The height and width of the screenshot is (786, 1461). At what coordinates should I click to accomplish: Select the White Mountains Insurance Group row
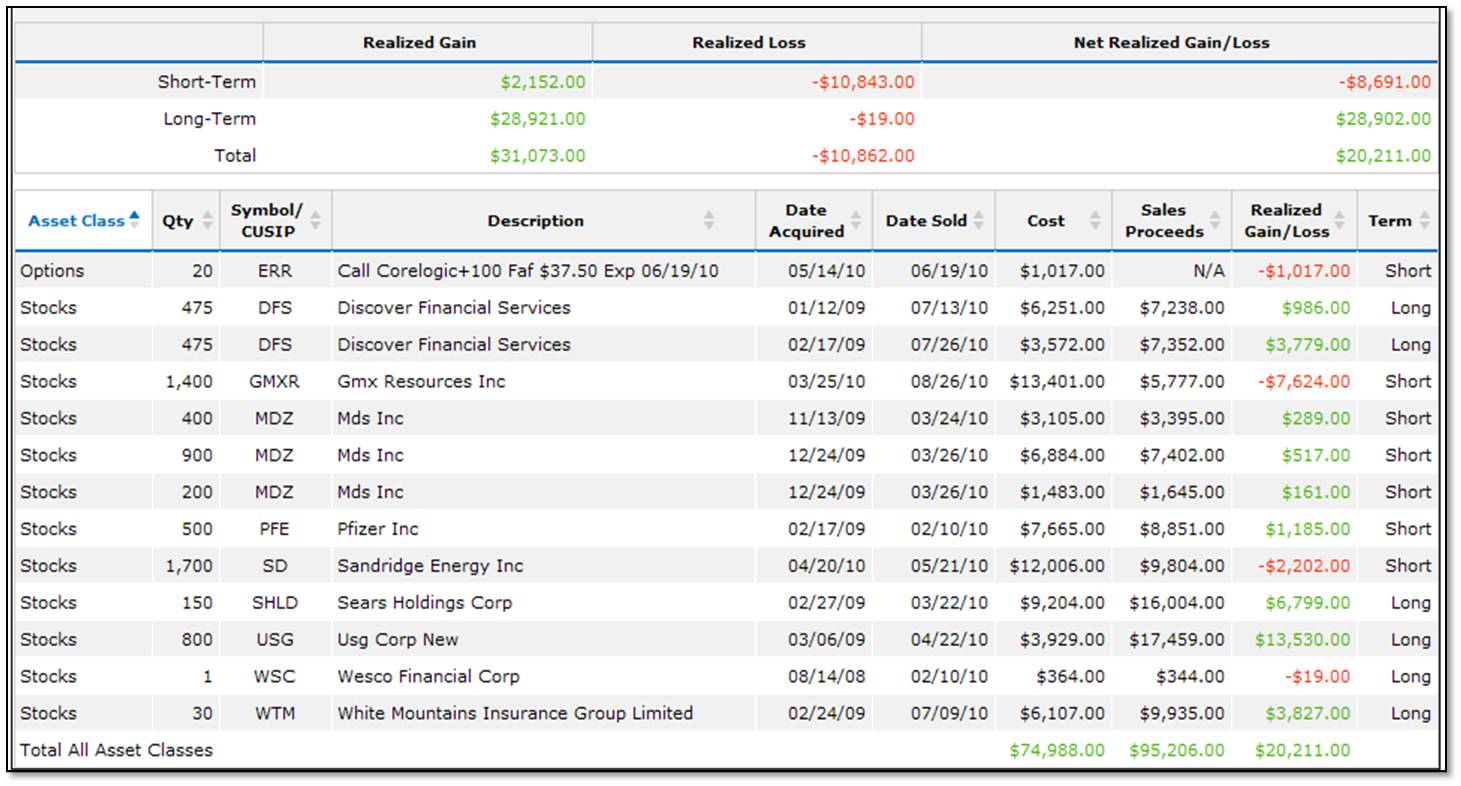click(x=514, y=714)
